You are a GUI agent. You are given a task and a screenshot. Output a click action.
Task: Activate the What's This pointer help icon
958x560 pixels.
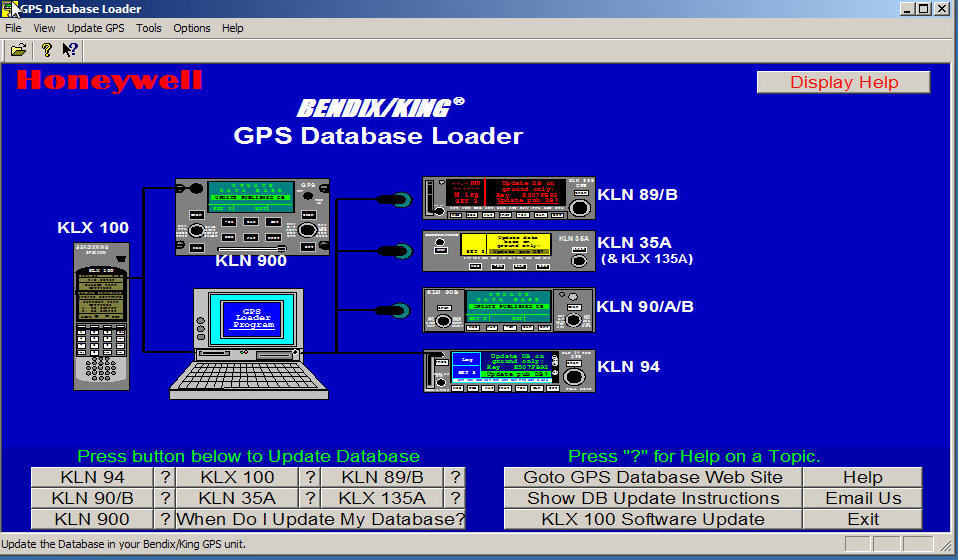point(70,50)
